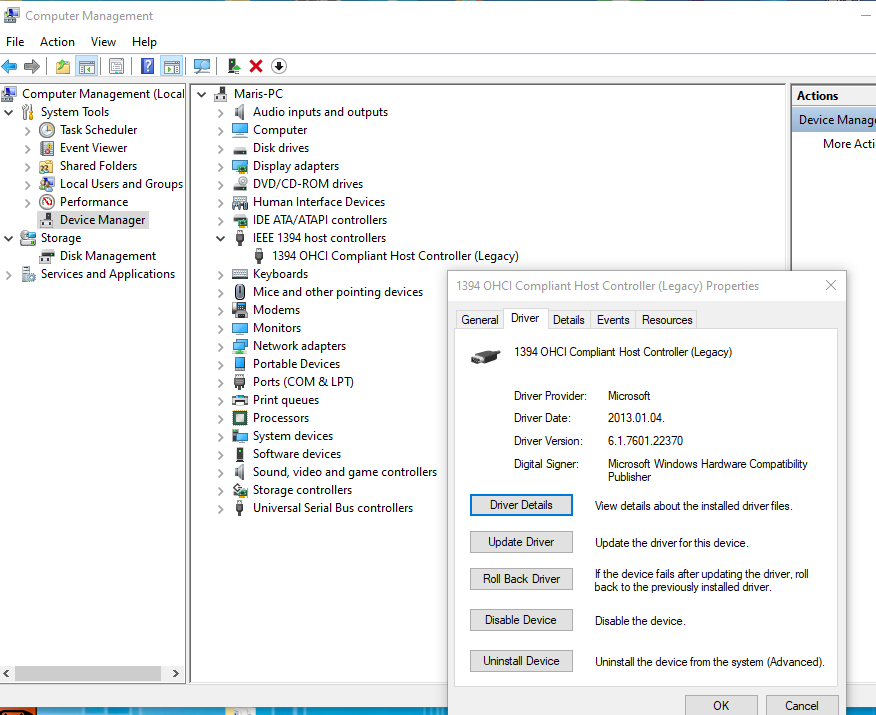The image size is (876, 715).
Task: Click the DVD/CD-ROM drives icon
Action: 240,184
